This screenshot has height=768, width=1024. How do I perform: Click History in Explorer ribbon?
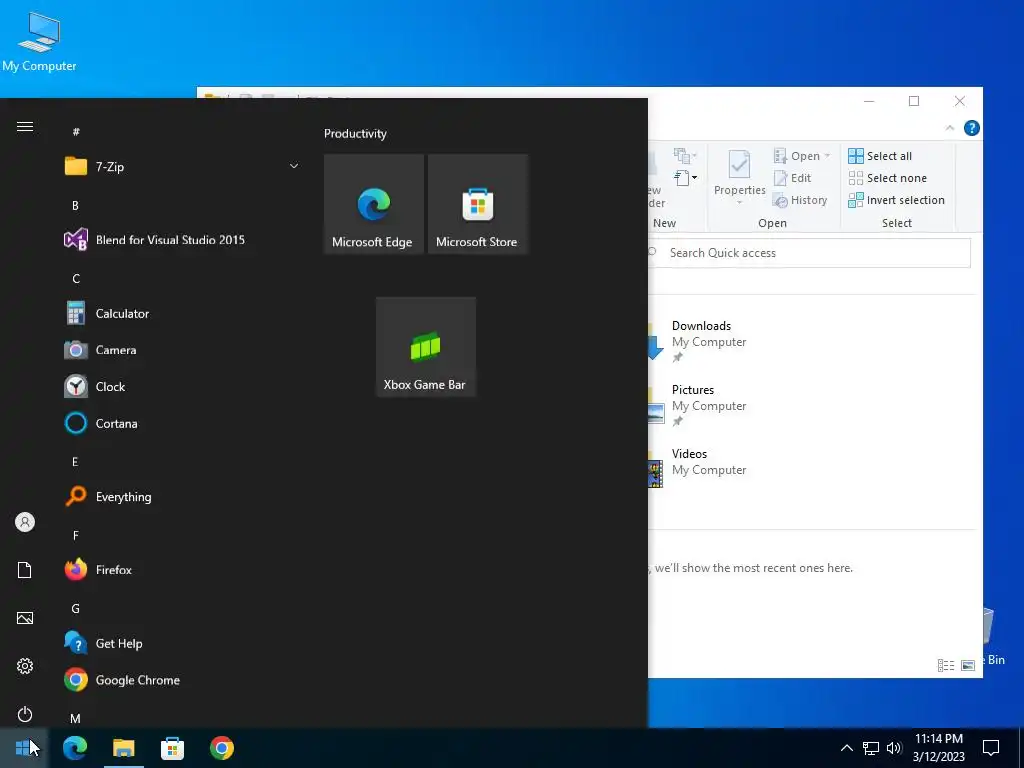coord(800,200)
